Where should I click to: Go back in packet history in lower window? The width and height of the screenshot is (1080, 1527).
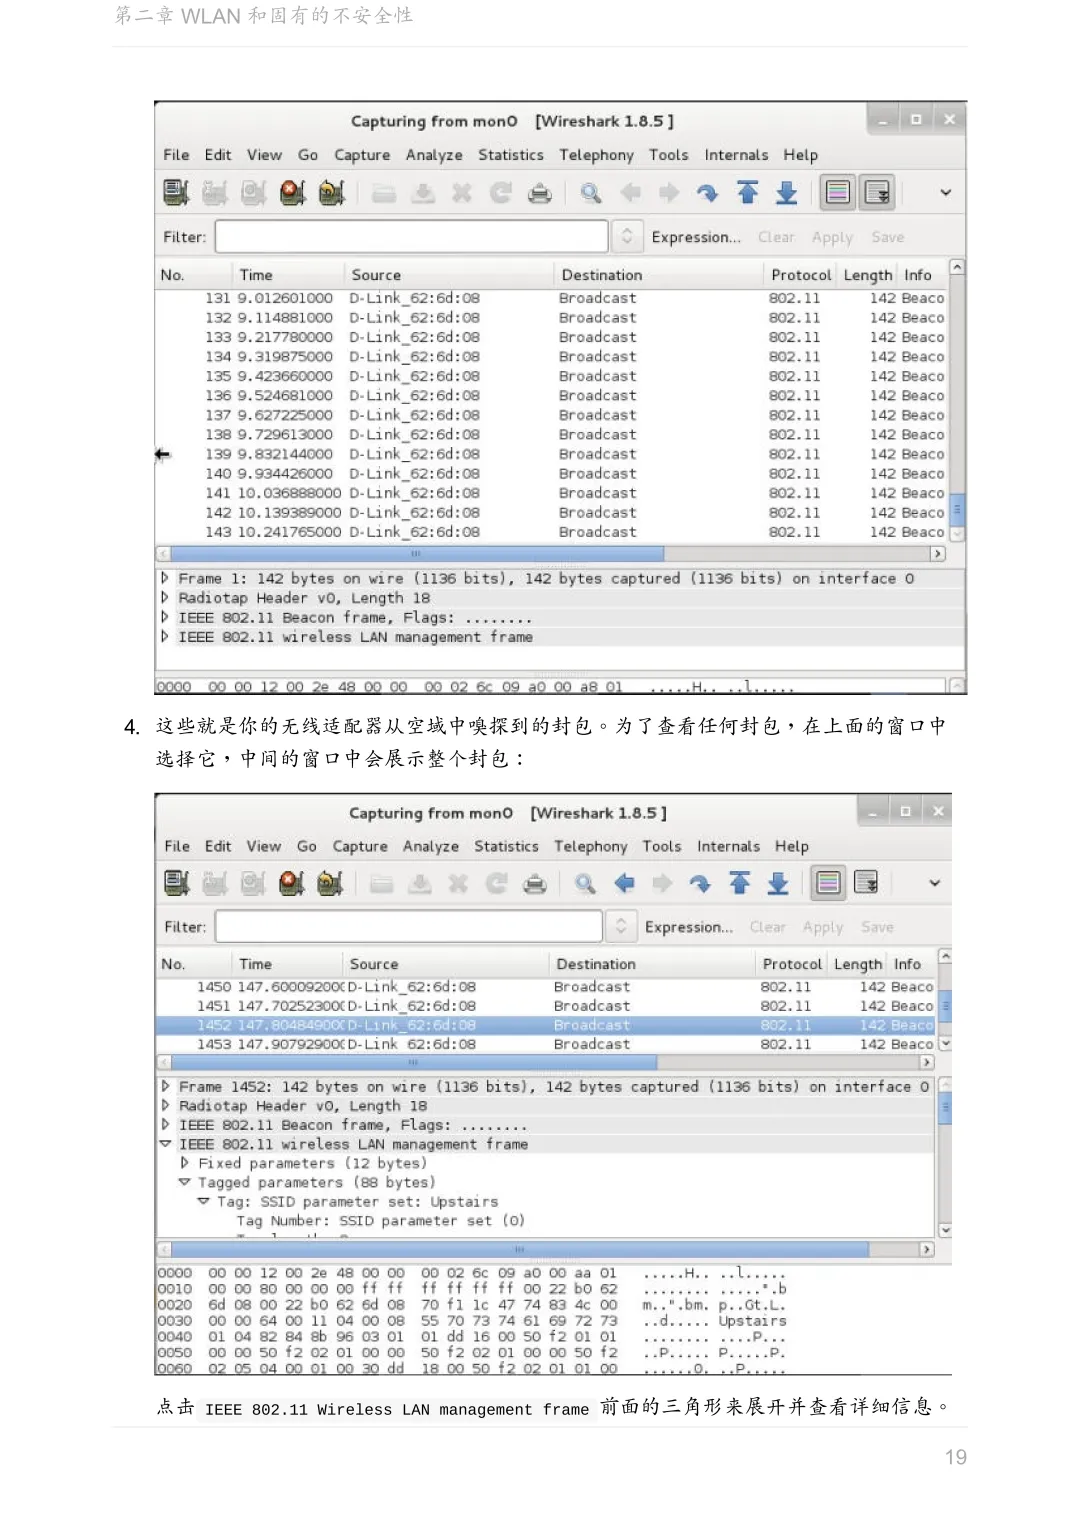coord(625,884)
